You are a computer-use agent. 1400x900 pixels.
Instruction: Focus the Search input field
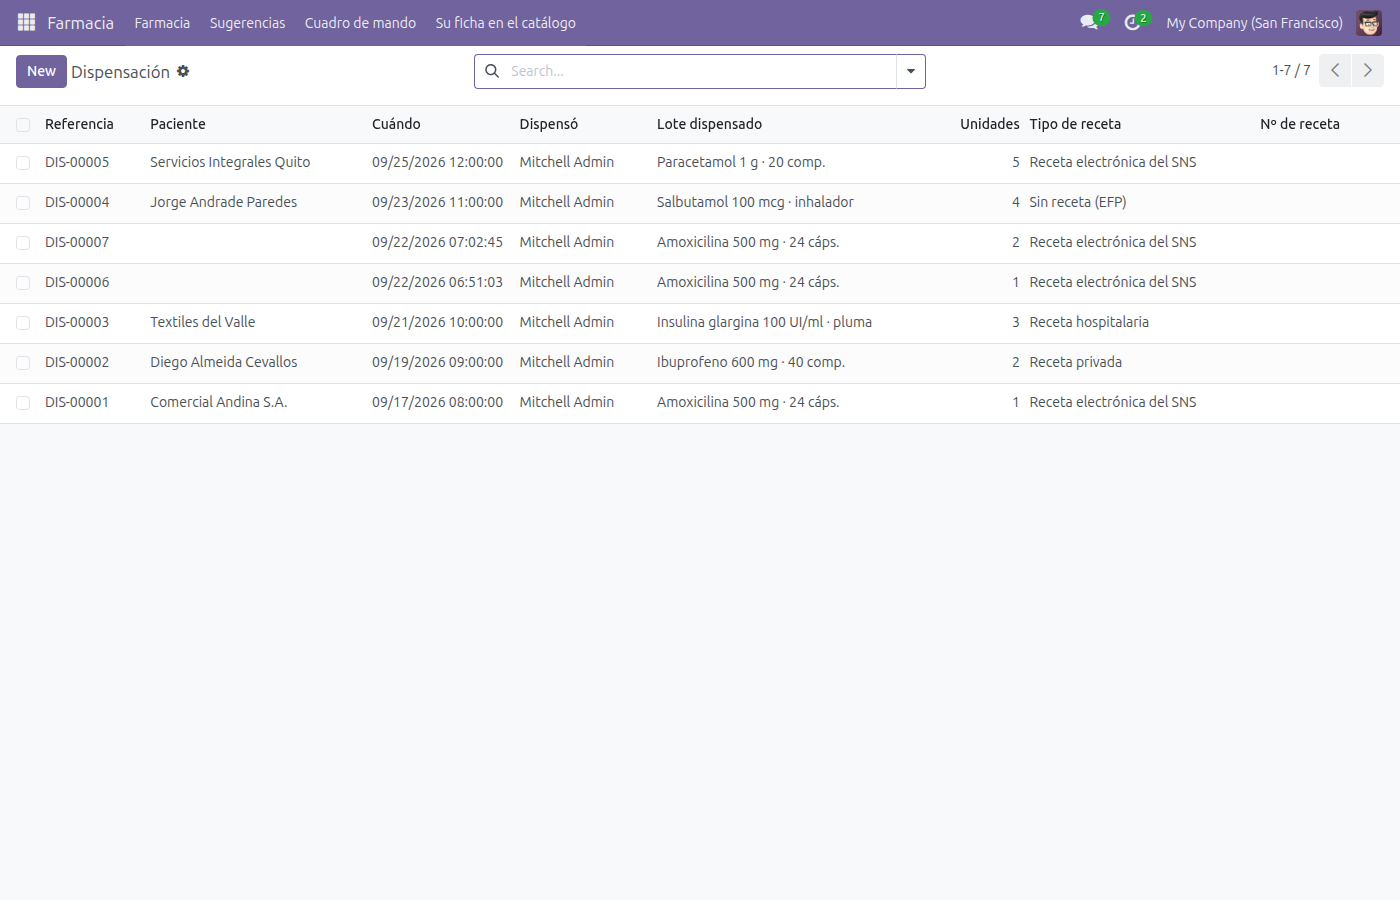(700, 71)
